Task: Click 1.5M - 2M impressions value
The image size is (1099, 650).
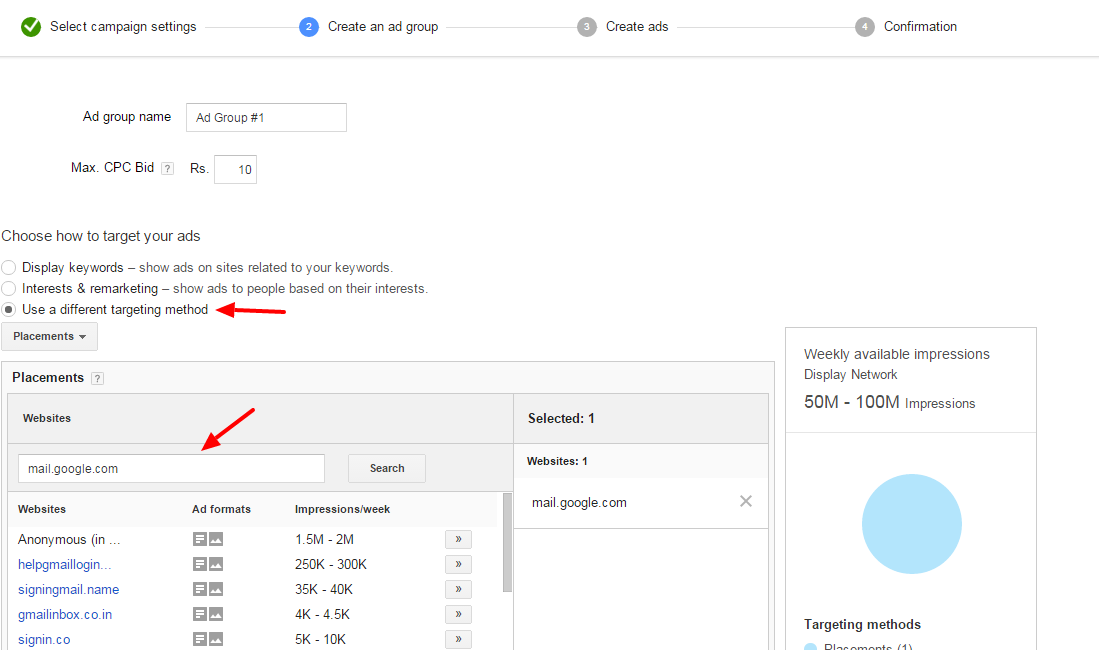Action: pos(325,539)
